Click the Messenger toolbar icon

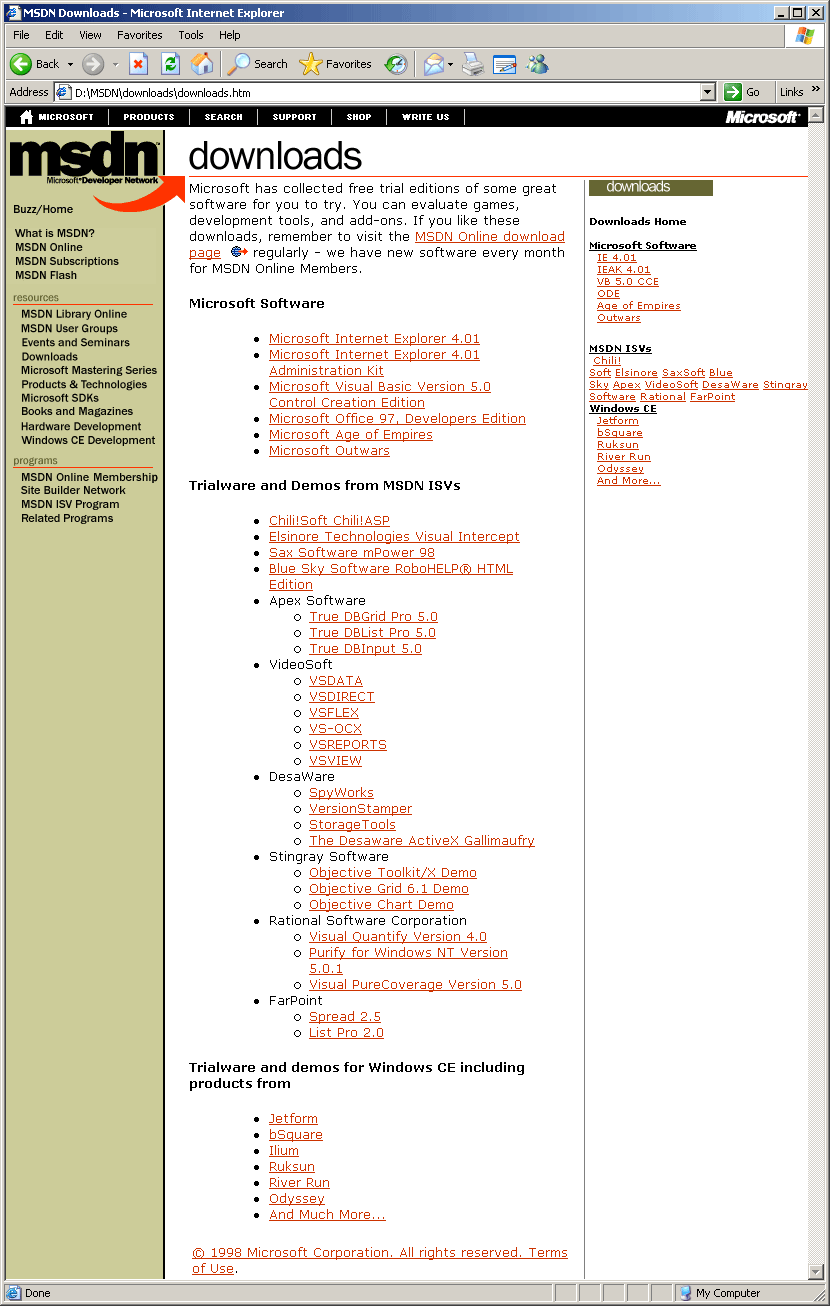pyautogui.click(x=538, y=64)
